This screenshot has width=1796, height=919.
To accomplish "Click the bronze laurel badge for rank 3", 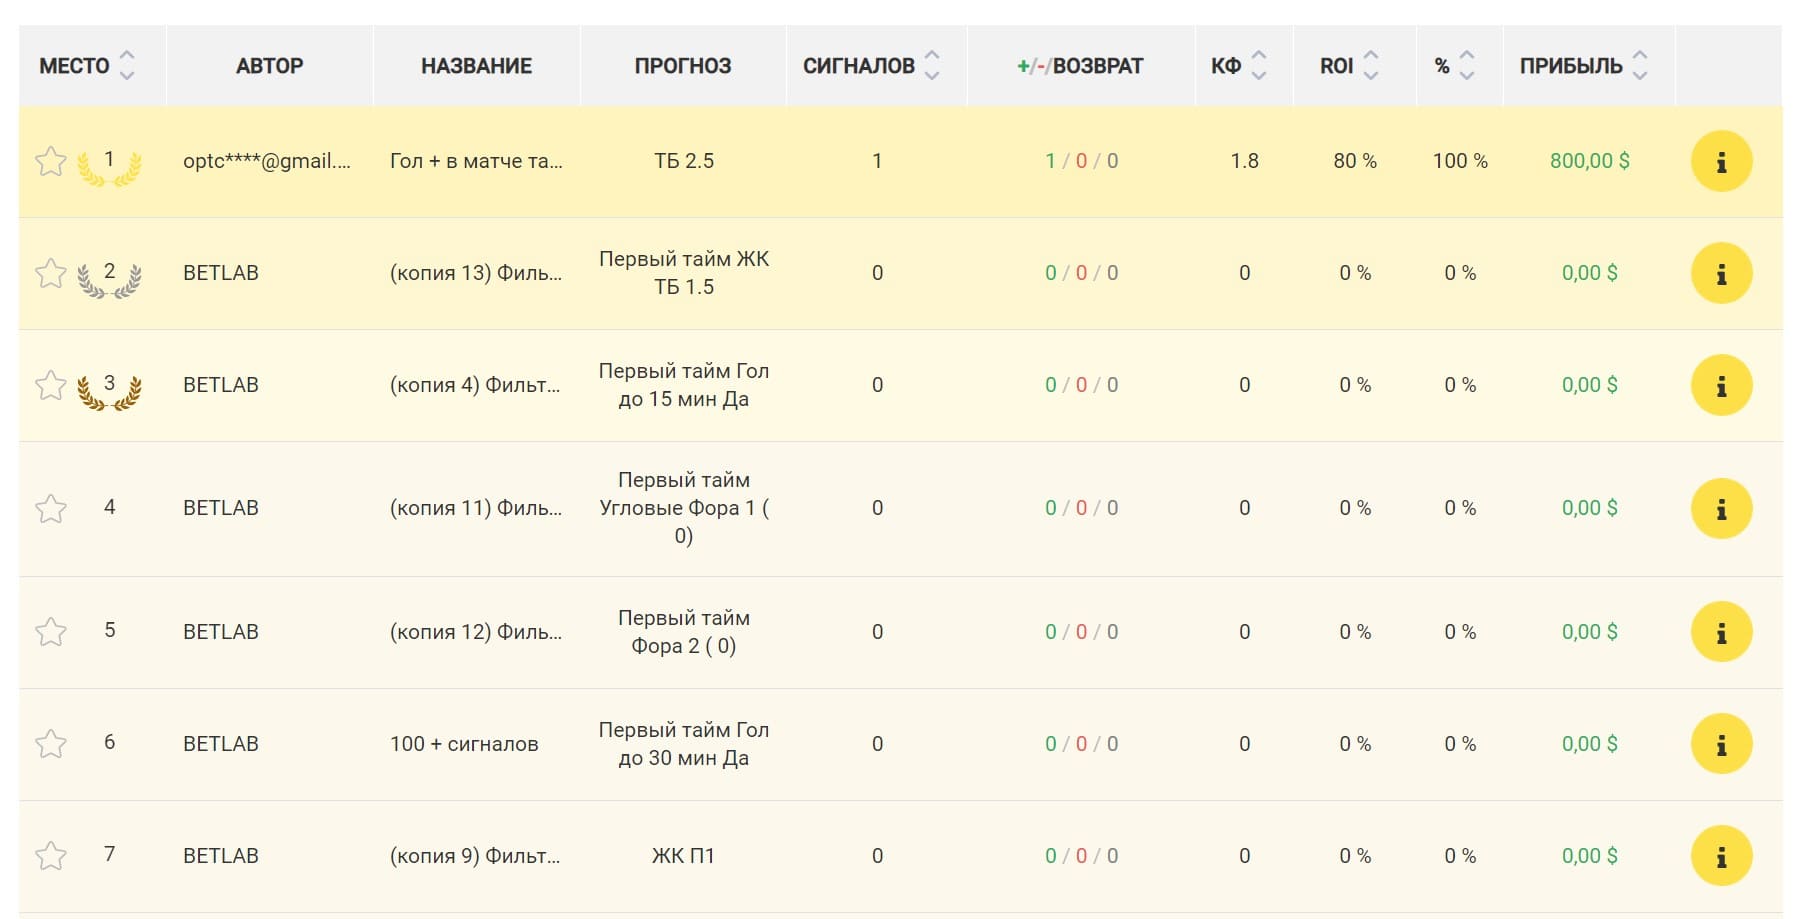I will point(110,389).
